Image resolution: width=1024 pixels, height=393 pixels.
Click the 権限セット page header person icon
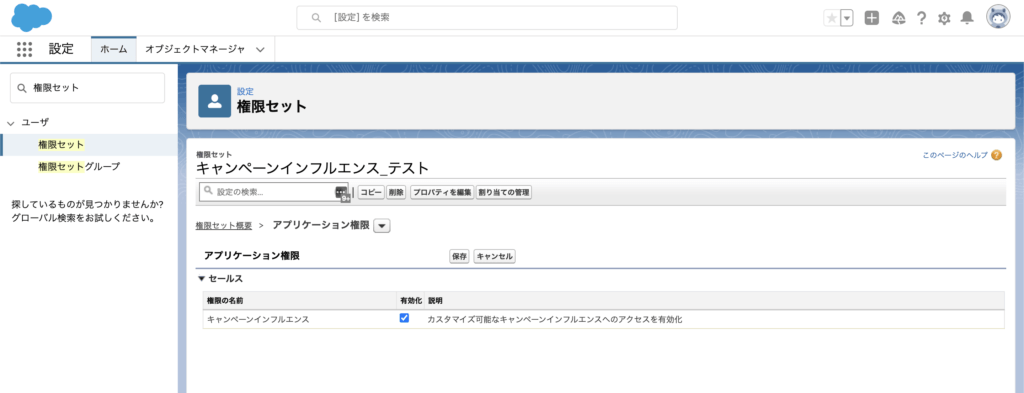coord(215,101)
